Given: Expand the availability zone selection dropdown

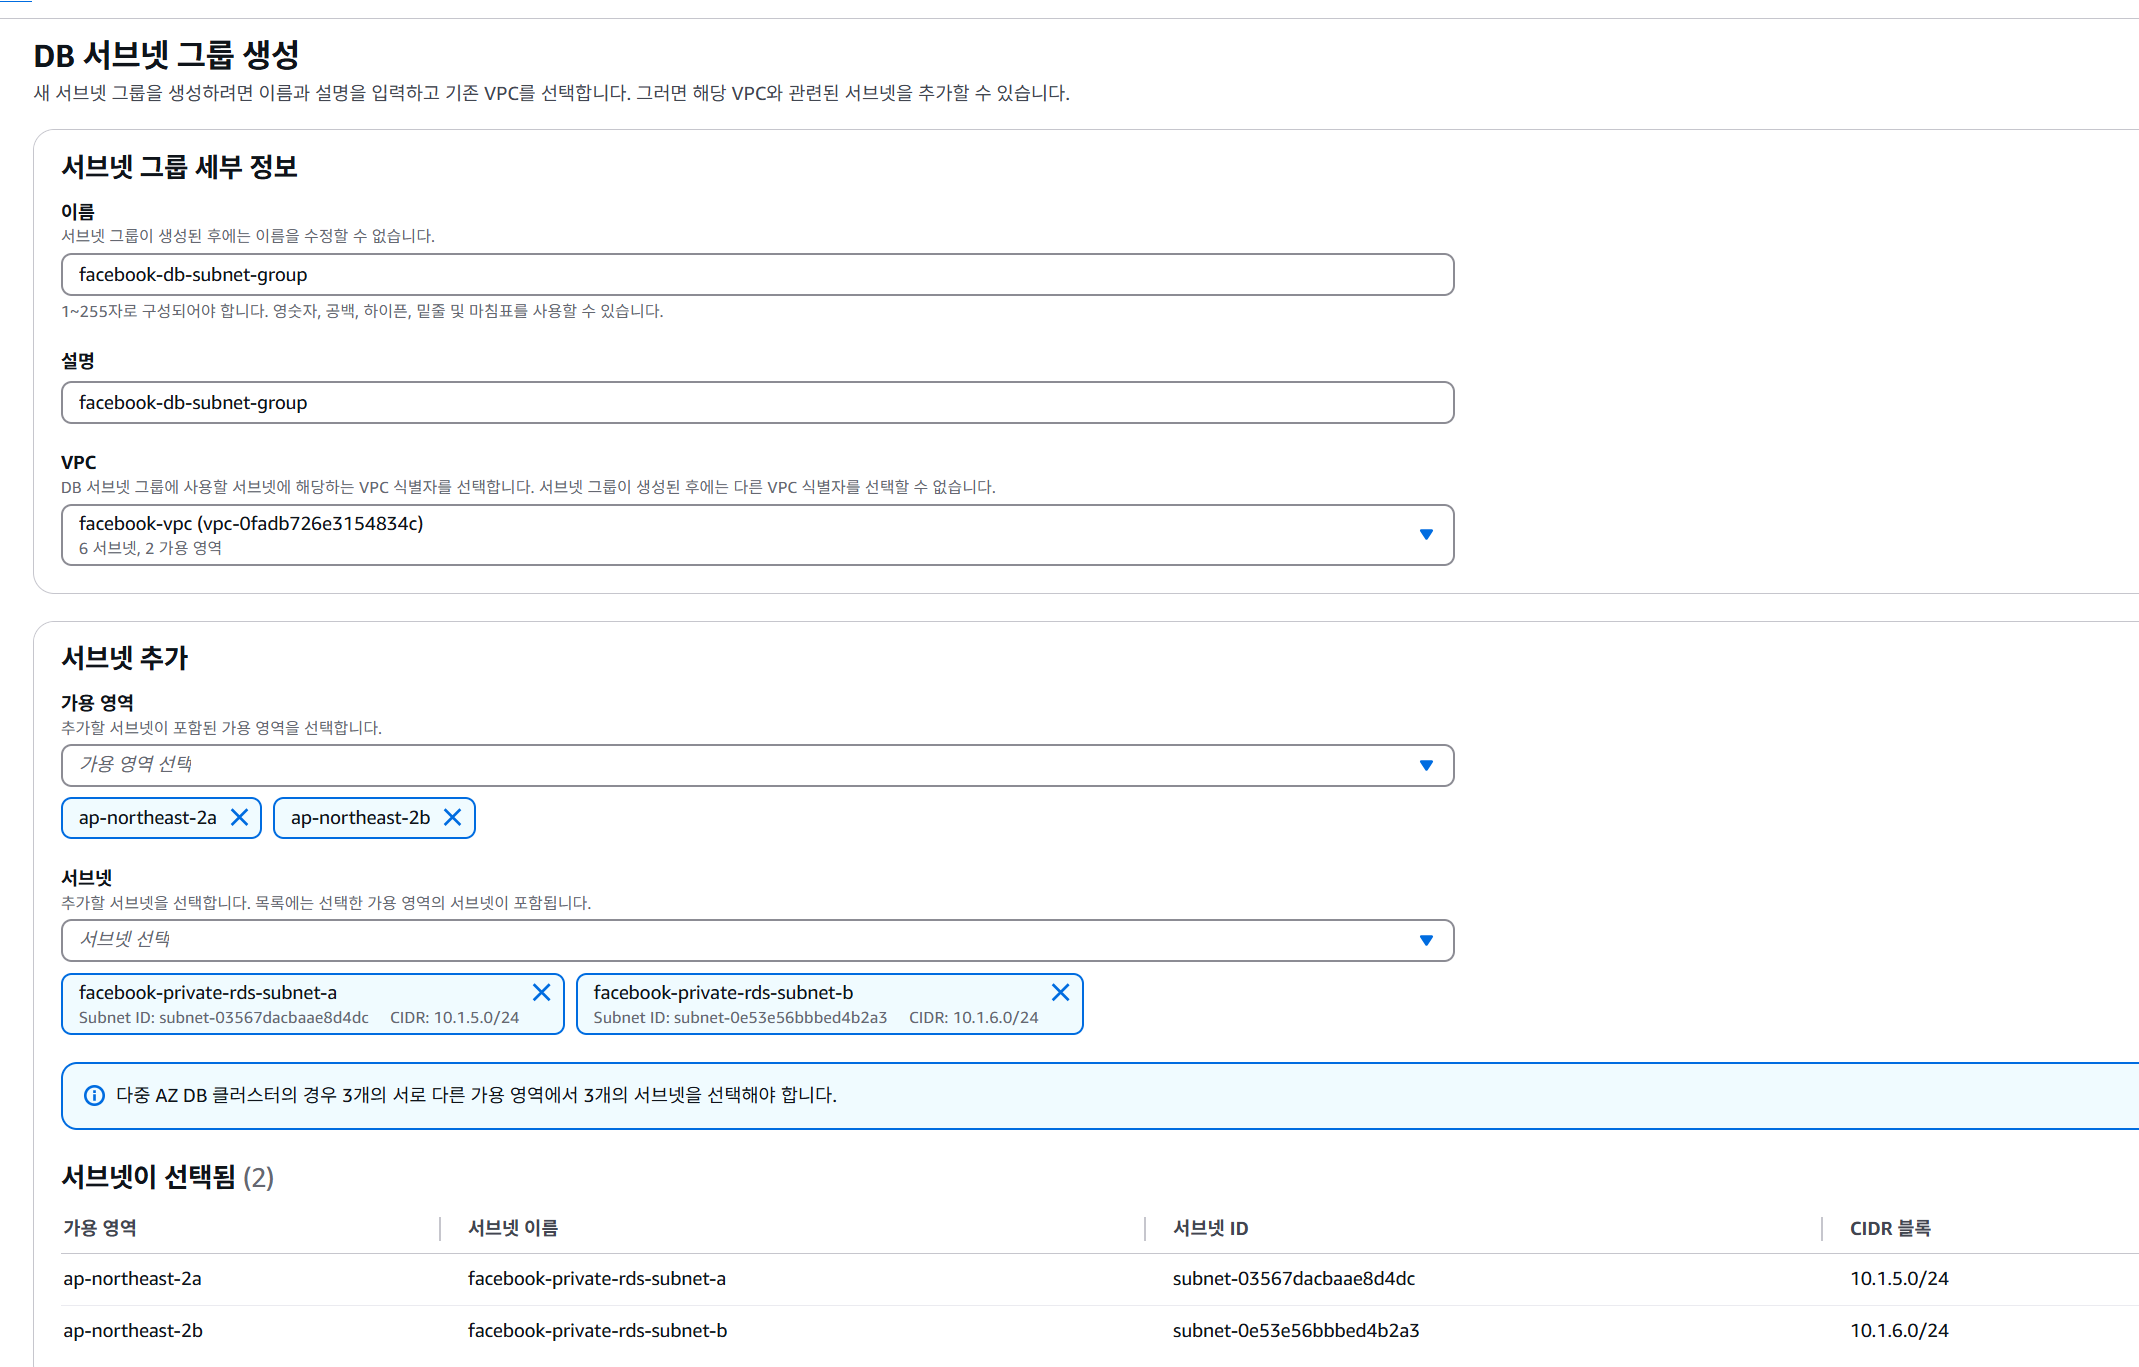Looking at the screenshot, I should pyautogui.click(x=1426, y=765).
